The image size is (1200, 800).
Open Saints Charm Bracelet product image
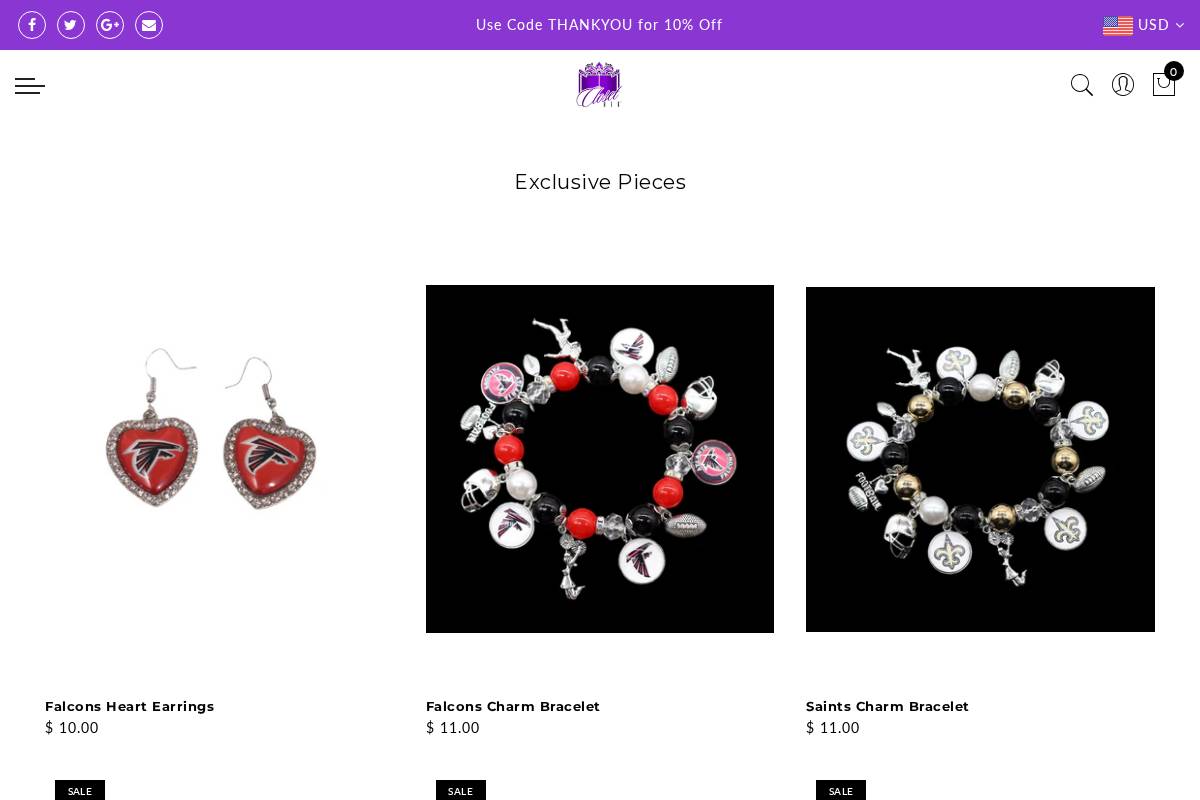(980, 459)
